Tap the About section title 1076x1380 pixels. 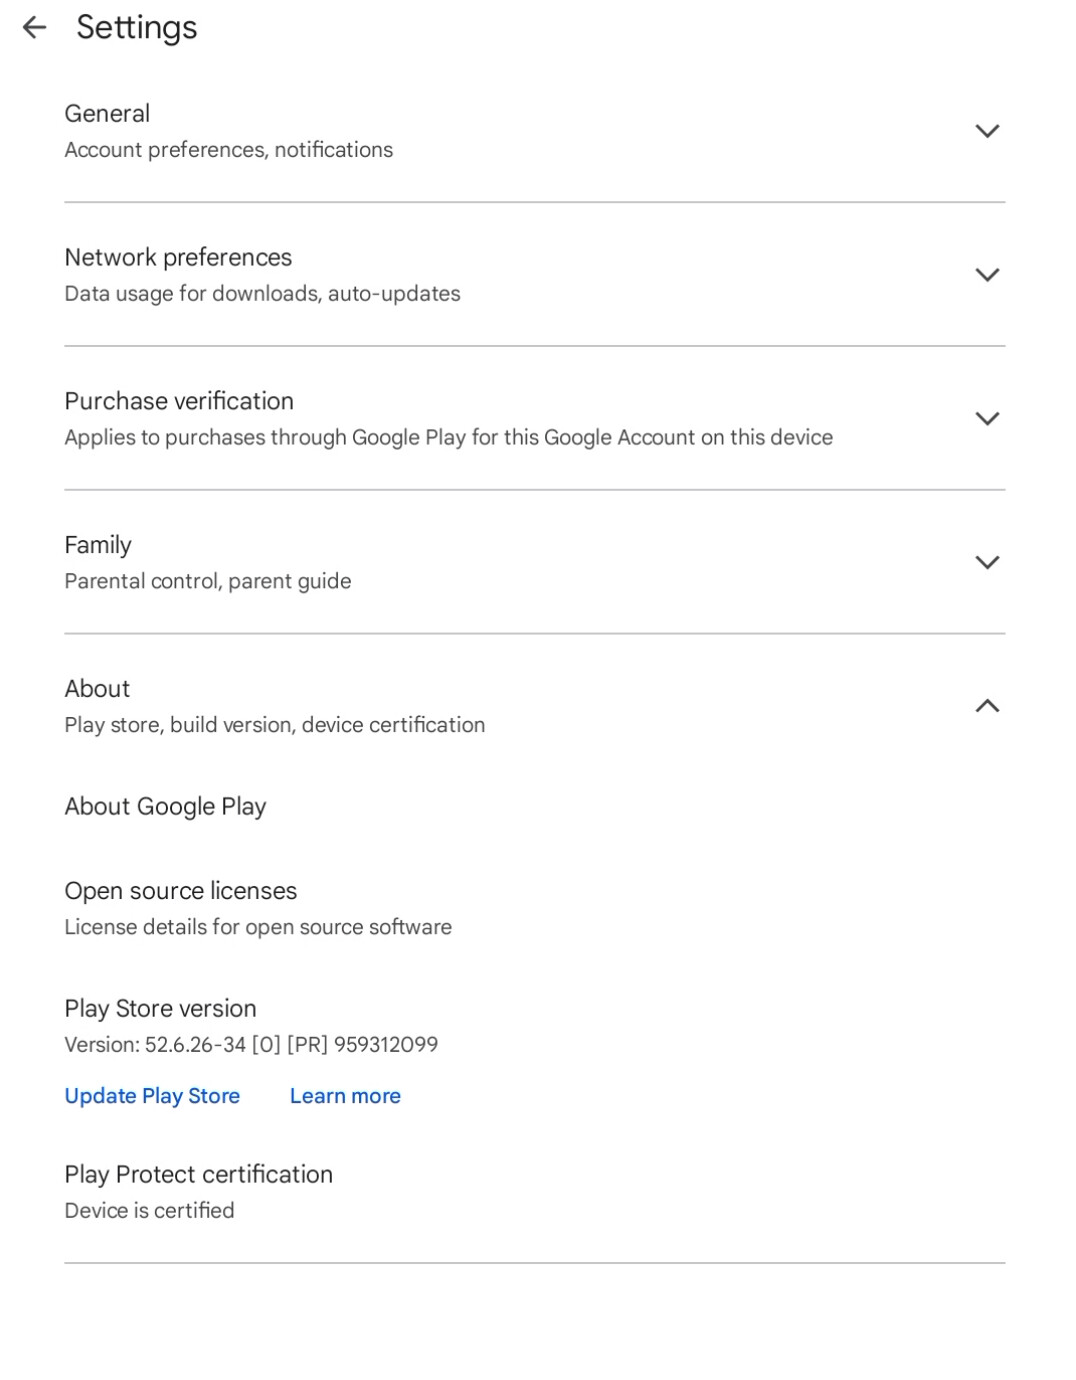tap(97, 689)
